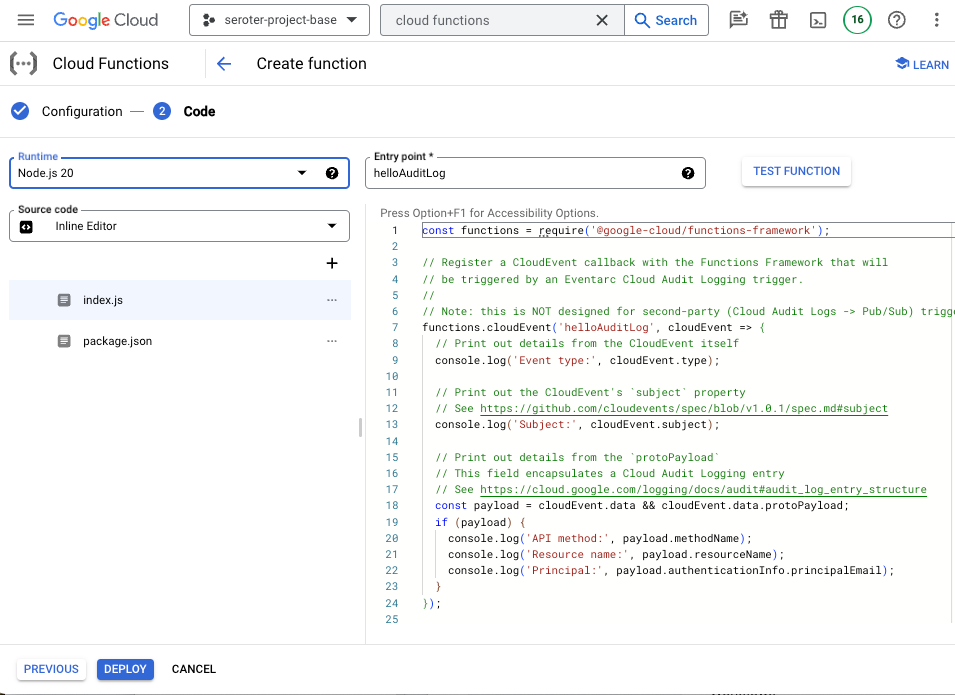Open the gift free trial icon
This screenshot has width=955, height=695.
(x=778, y=20)
